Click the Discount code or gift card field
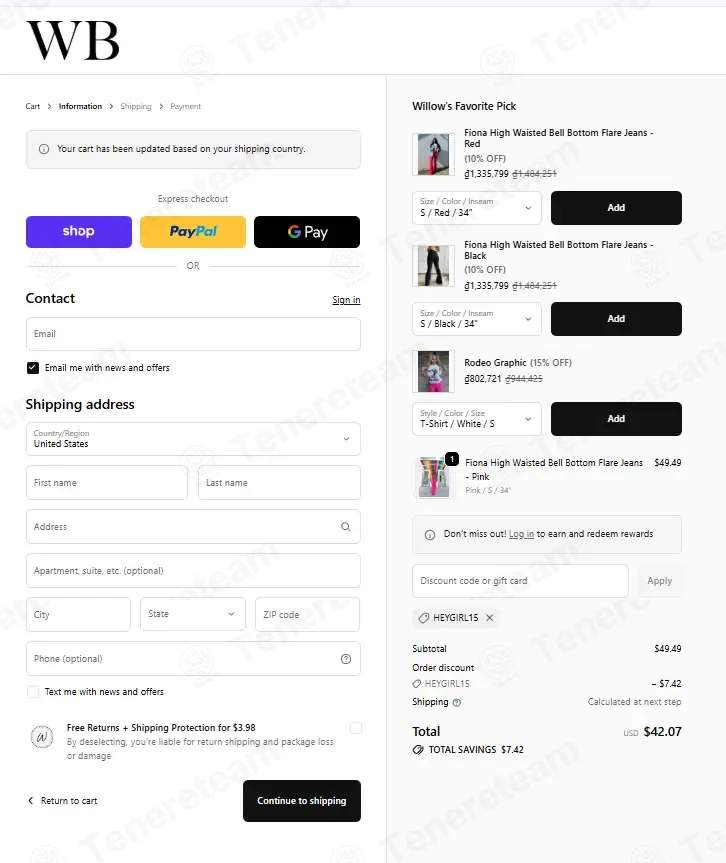The image size is (726, 863). (x=520, y=581)
